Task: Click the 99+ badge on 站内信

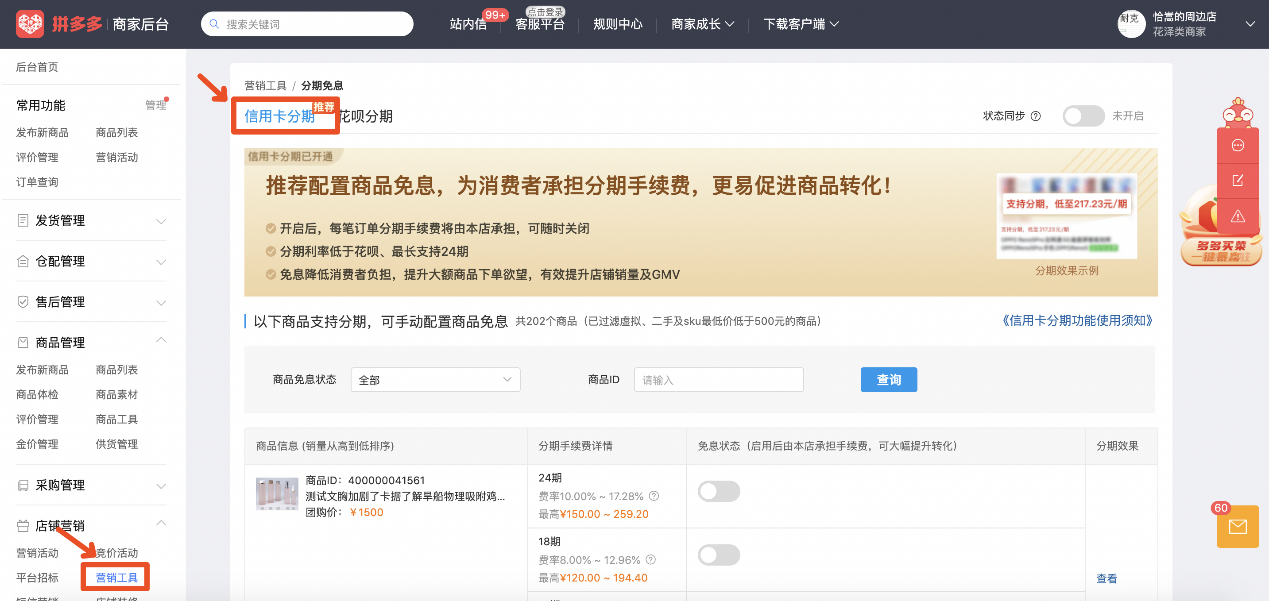Action: [x=495, y=14]
